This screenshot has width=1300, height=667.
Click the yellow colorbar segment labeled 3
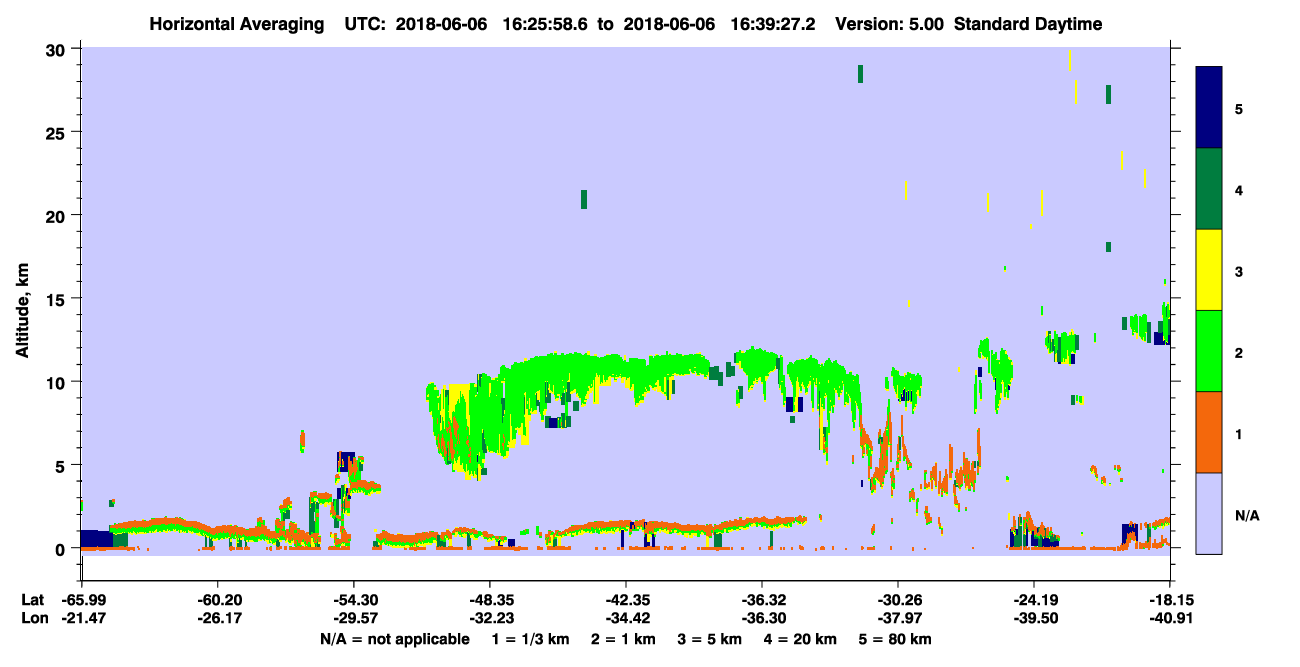(x=1209, y=270)
